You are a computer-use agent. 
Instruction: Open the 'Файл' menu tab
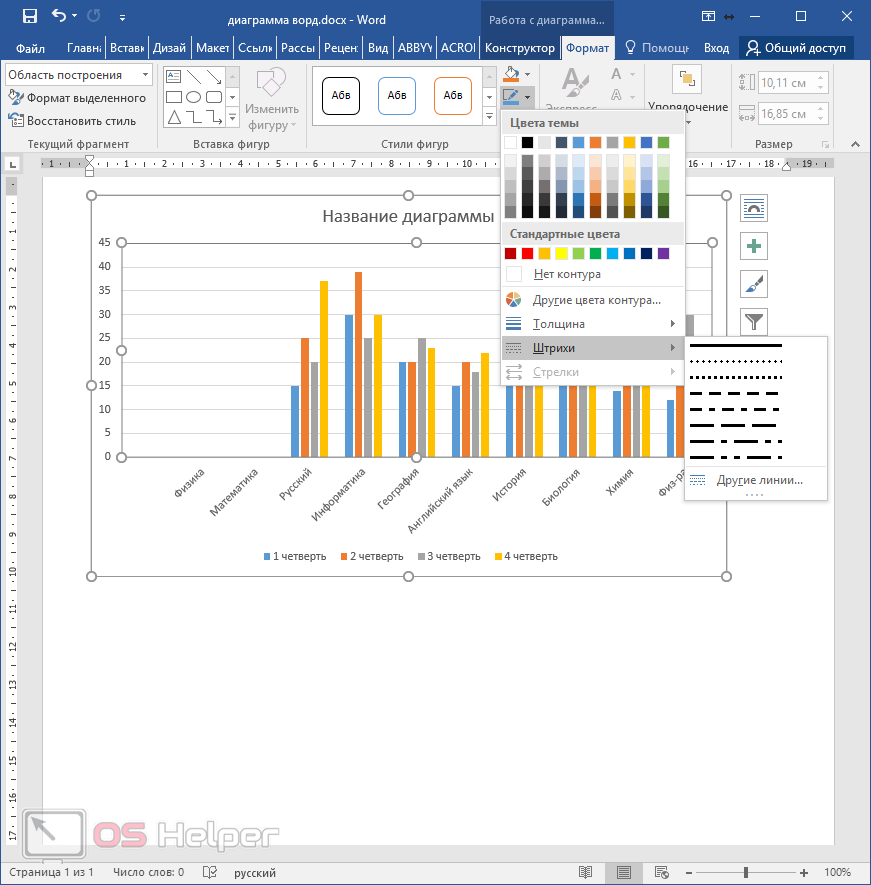[30, 48]
